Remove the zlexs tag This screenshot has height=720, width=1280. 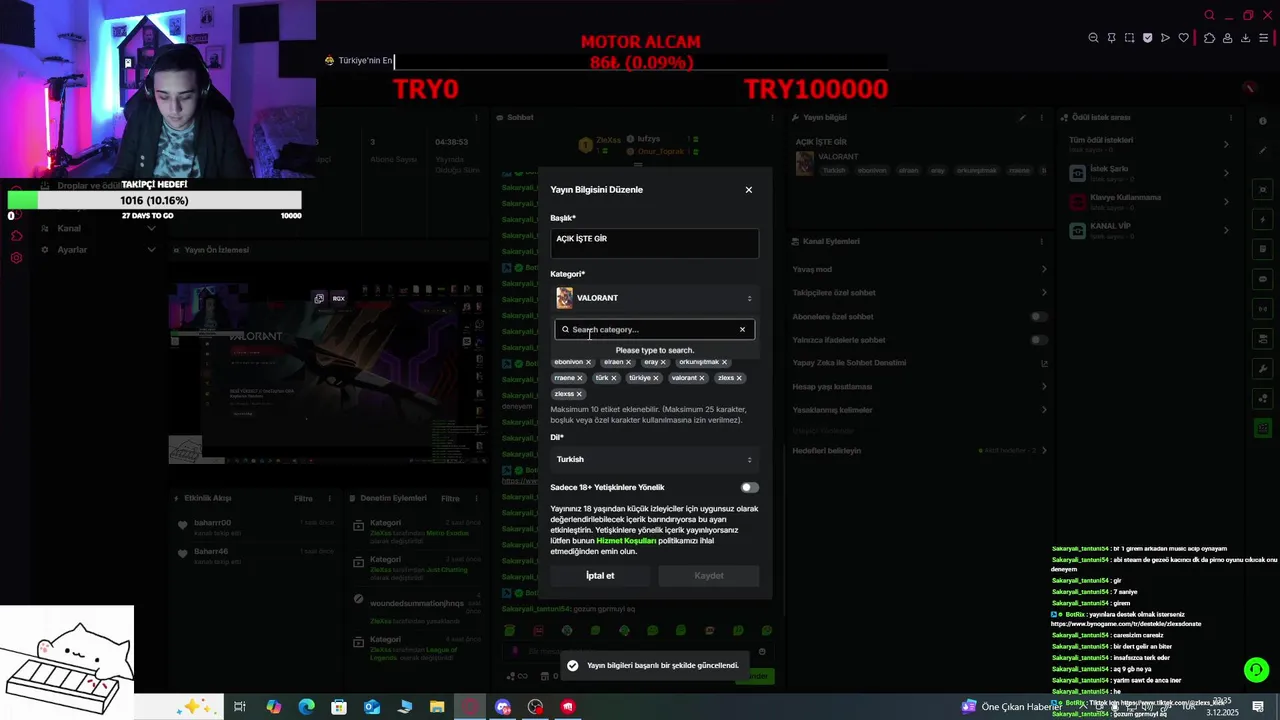(x=739, y=378)
